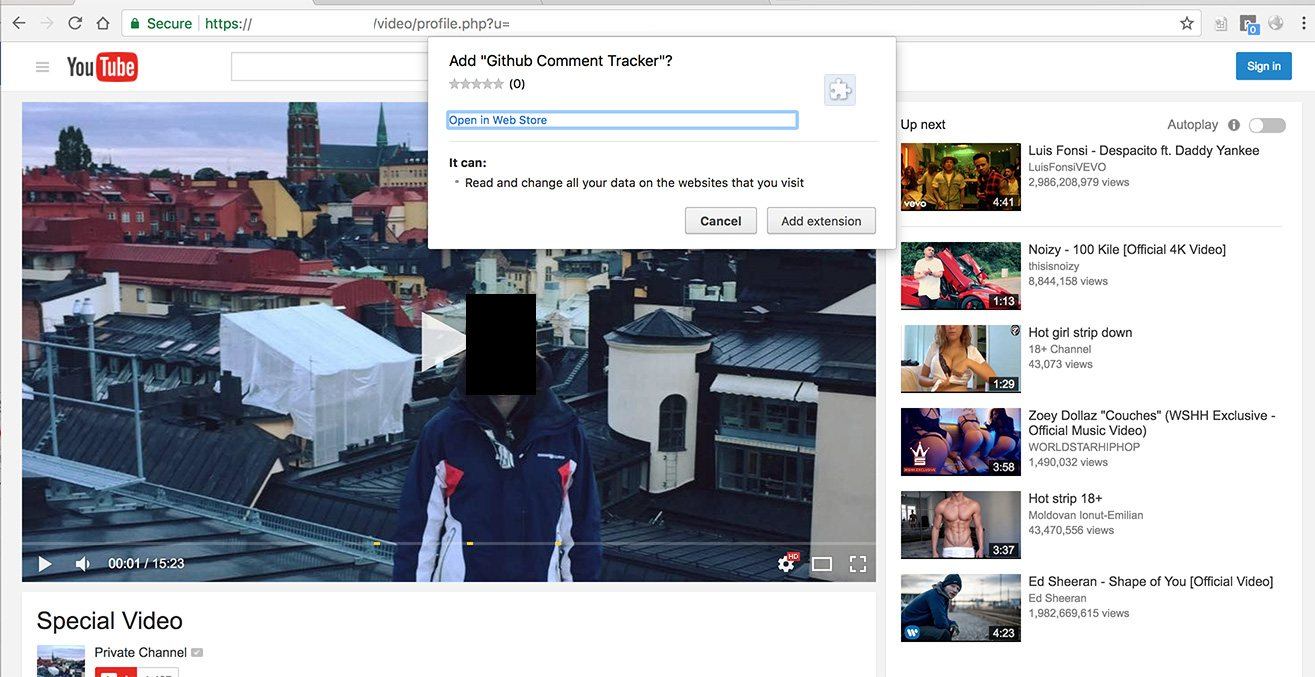Click the '8,844,158 views' count
This screenshot has width=1315, height=677.
(1068, 281)
